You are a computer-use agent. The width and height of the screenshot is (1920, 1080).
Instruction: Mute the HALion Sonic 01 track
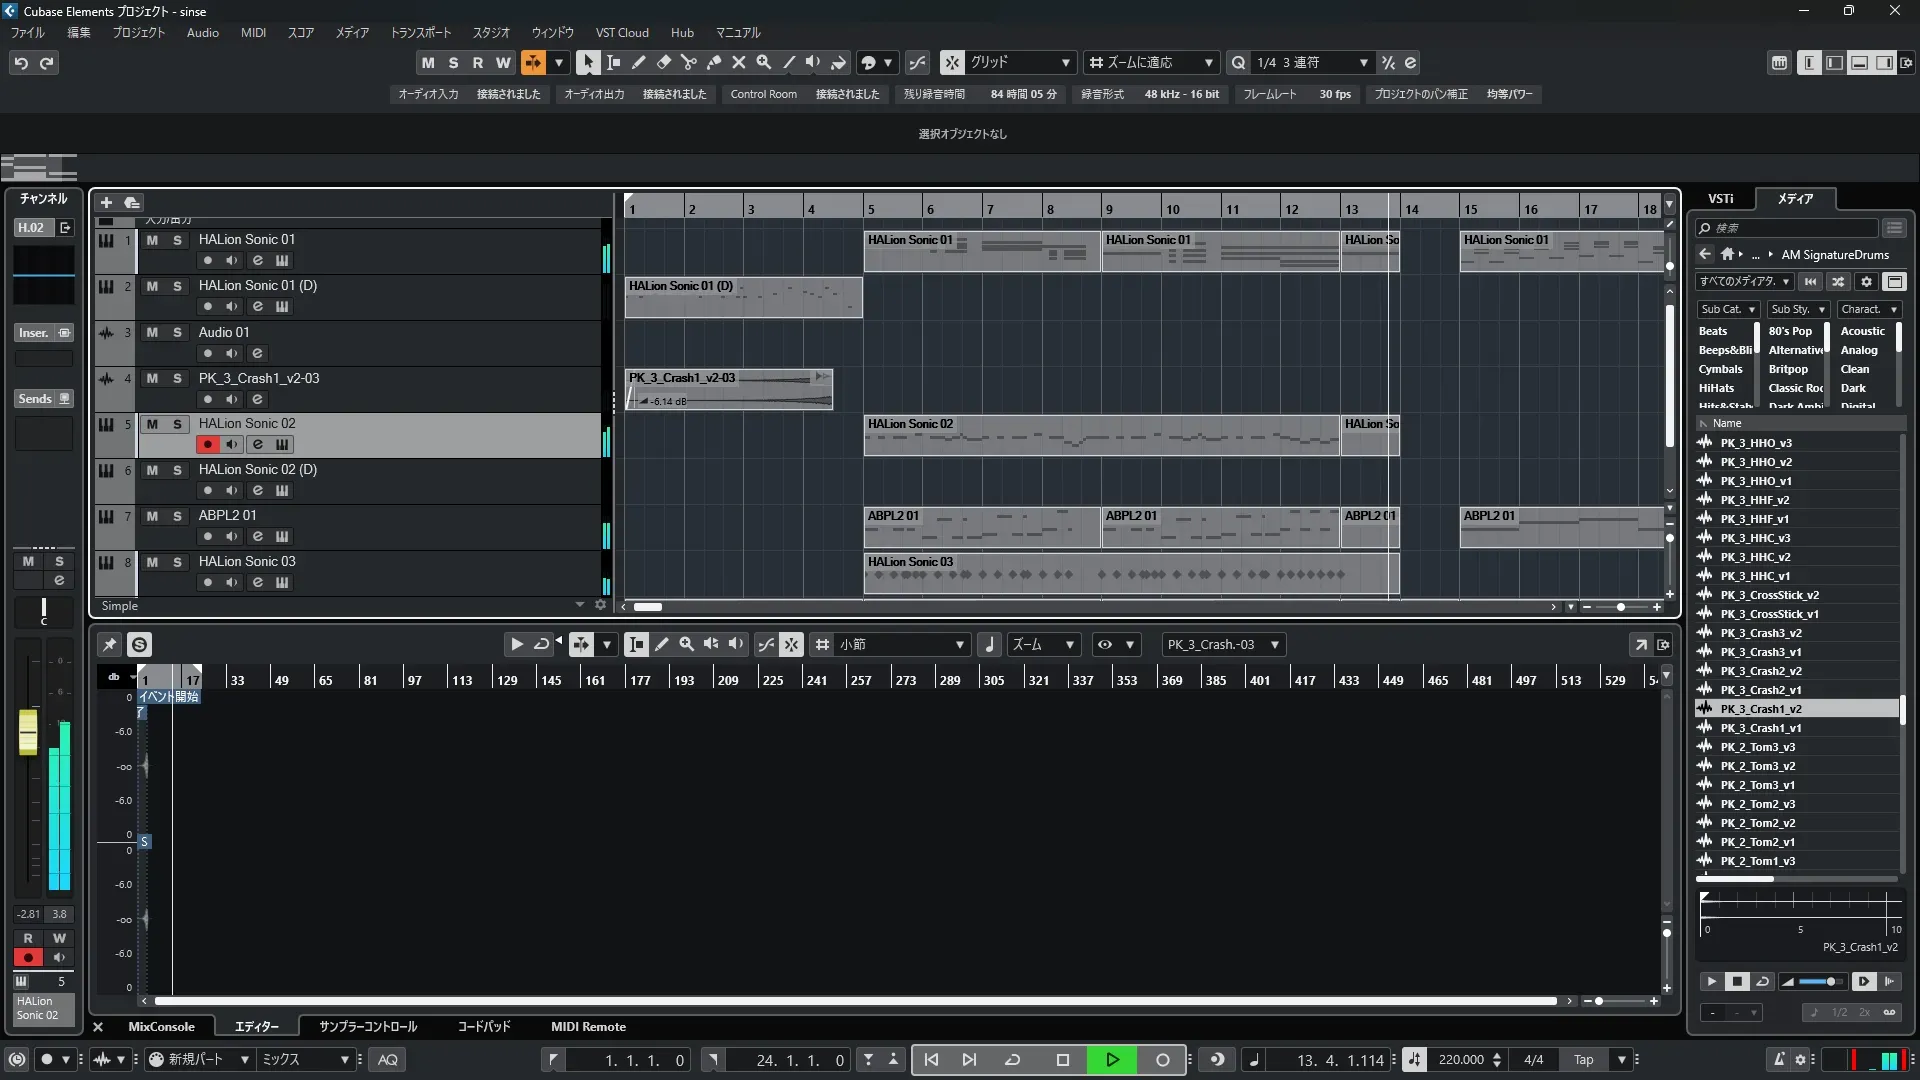pyautogui.click(x=152, y=240)
